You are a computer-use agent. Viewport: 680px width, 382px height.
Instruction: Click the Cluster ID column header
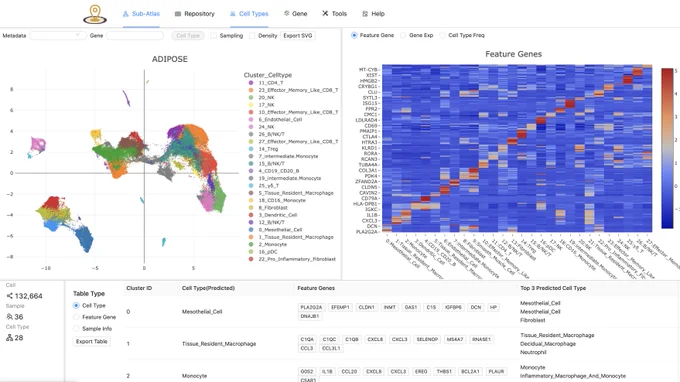click(139, 288)
